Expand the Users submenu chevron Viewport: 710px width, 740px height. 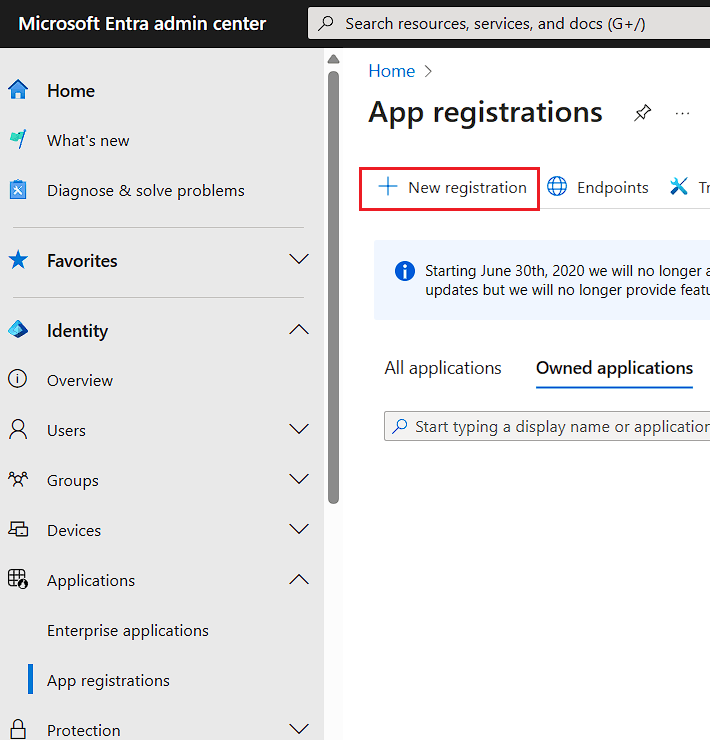click(x=299, y=429)
